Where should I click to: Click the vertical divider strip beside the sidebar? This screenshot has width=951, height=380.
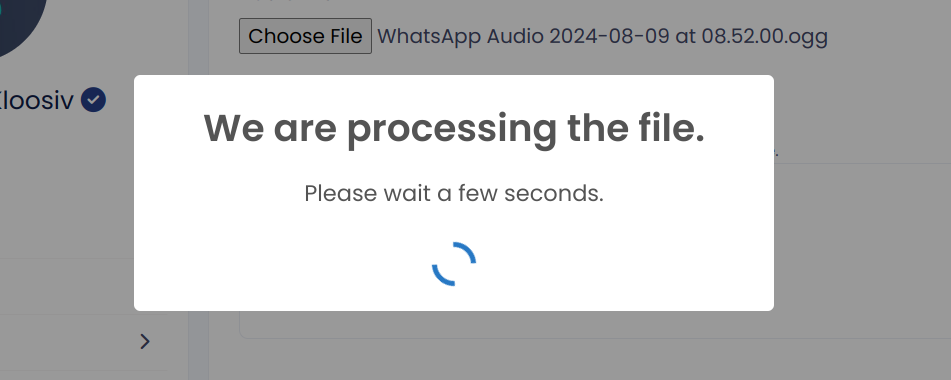[x=198, y=190]
